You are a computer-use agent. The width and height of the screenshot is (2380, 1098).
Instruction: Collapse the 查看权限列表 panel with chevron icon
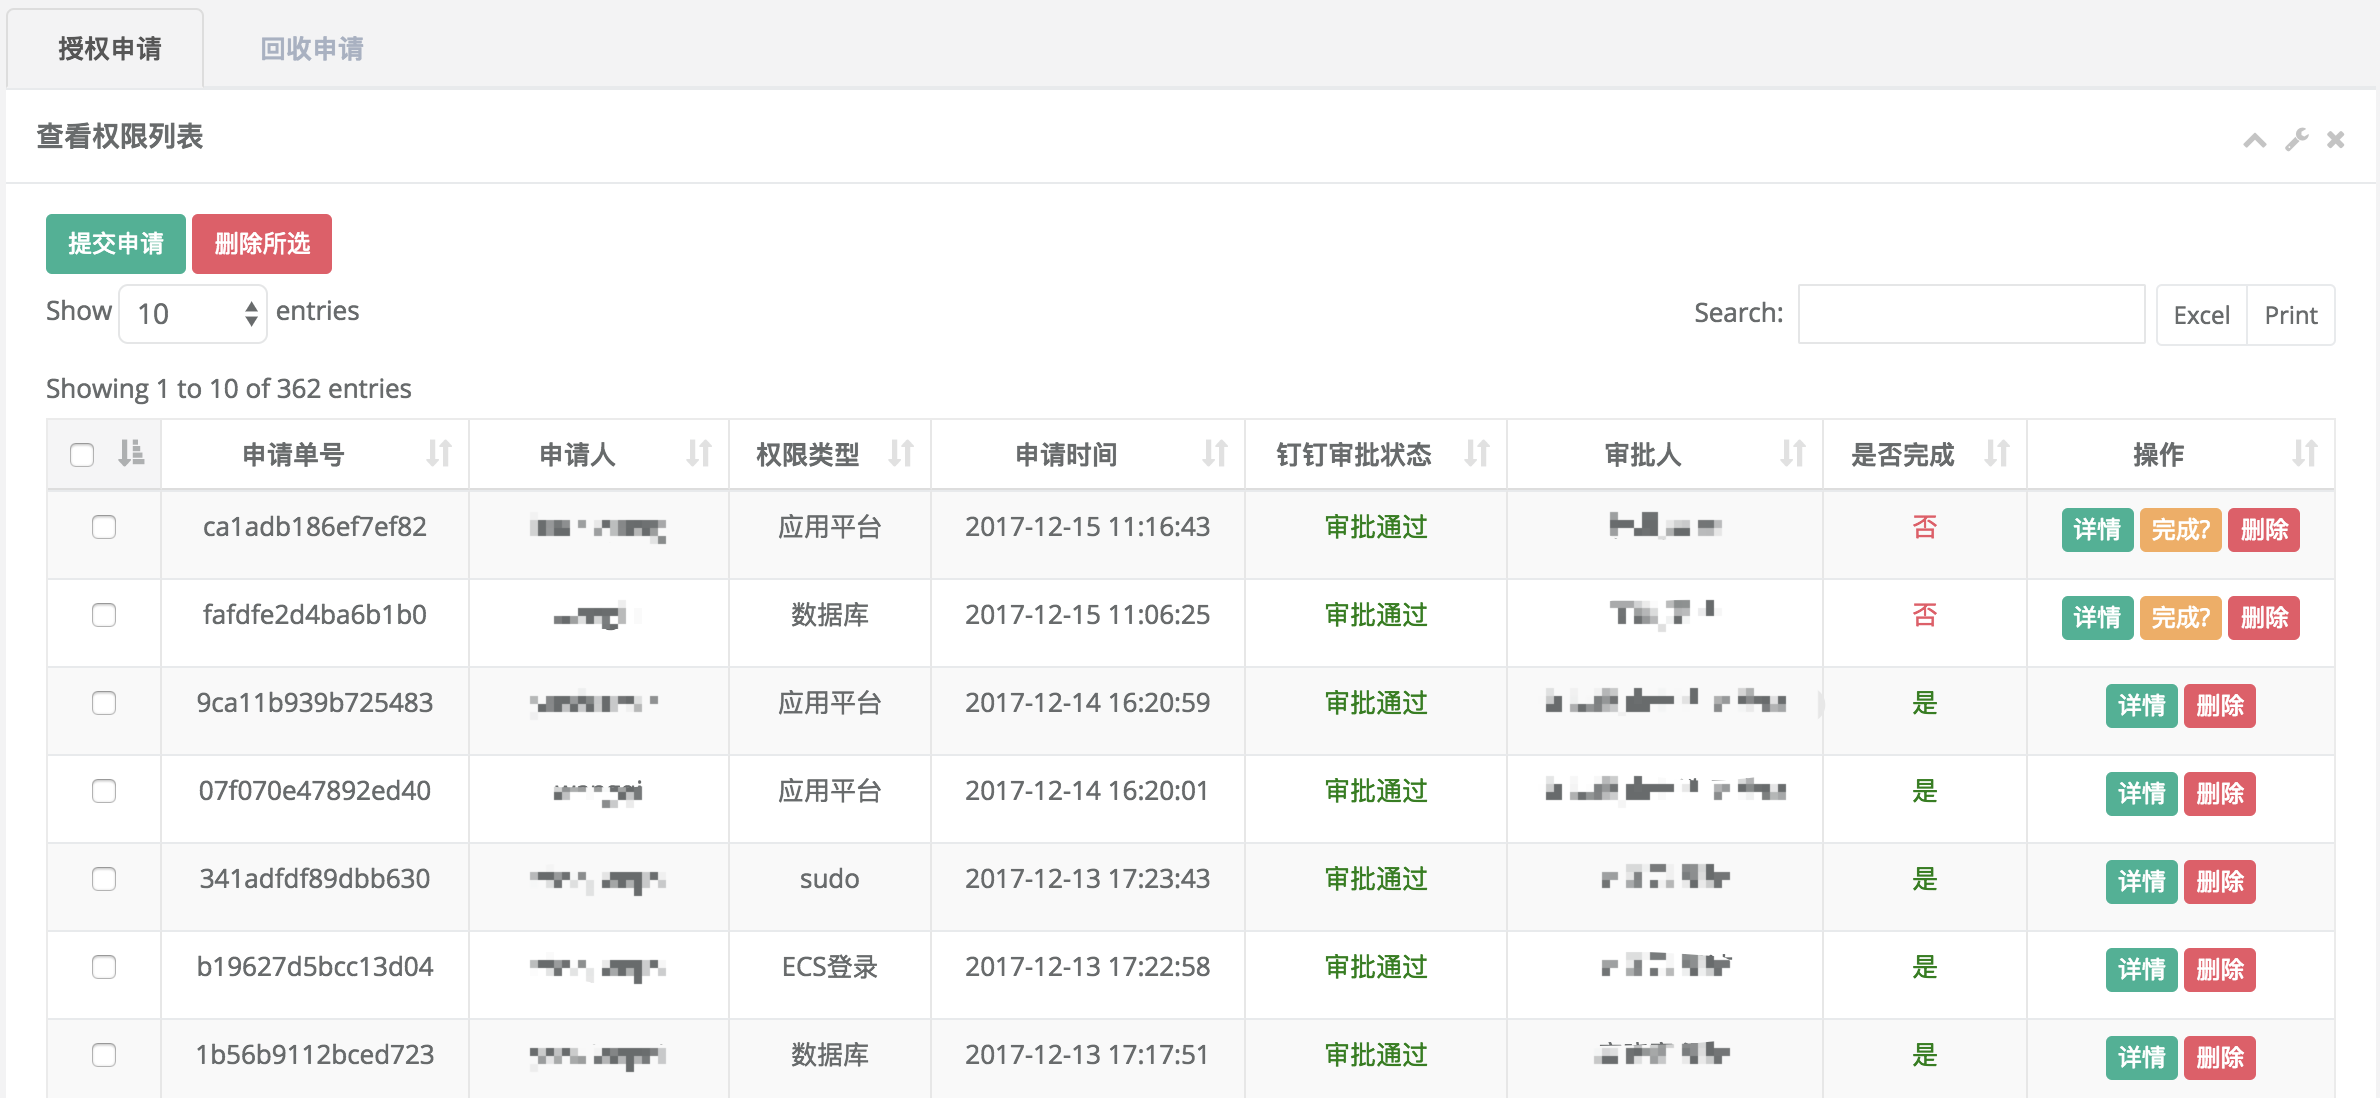2254,140
